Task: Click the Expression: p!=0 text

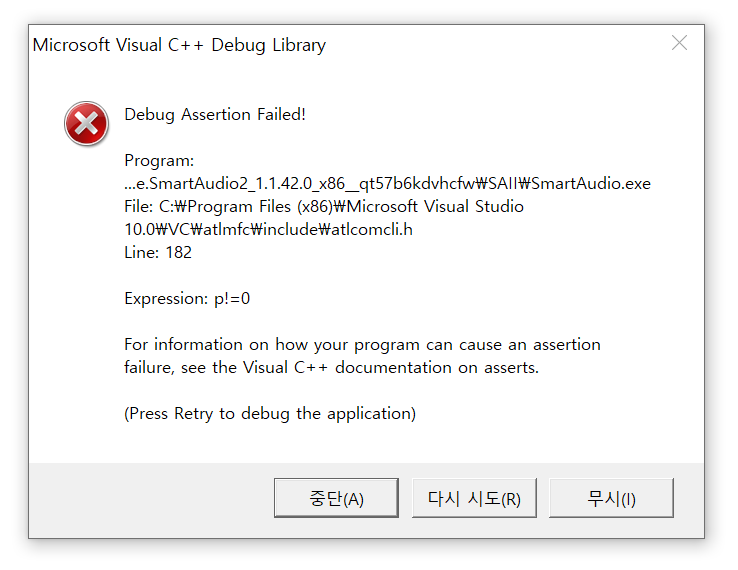Action: pyautogui.click(x=187, y=298)
